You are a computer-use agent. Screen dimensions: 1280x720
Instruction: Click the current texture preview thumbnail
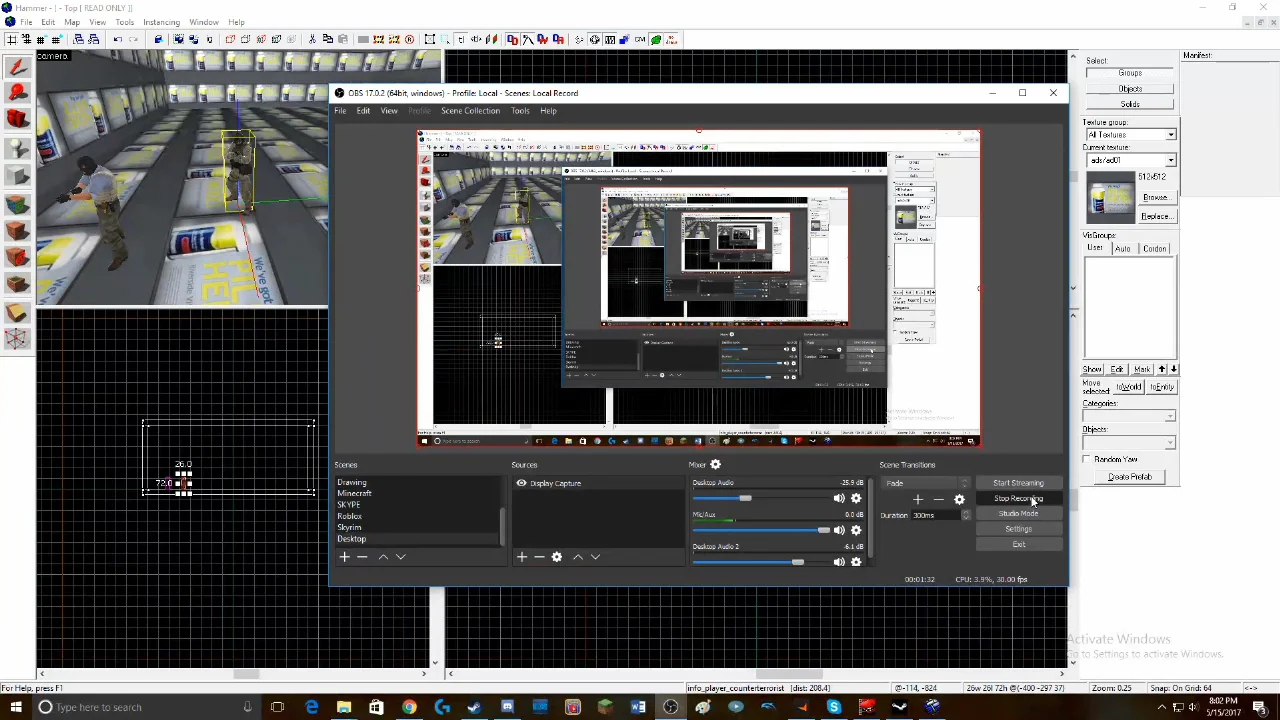coord(1111,197)
